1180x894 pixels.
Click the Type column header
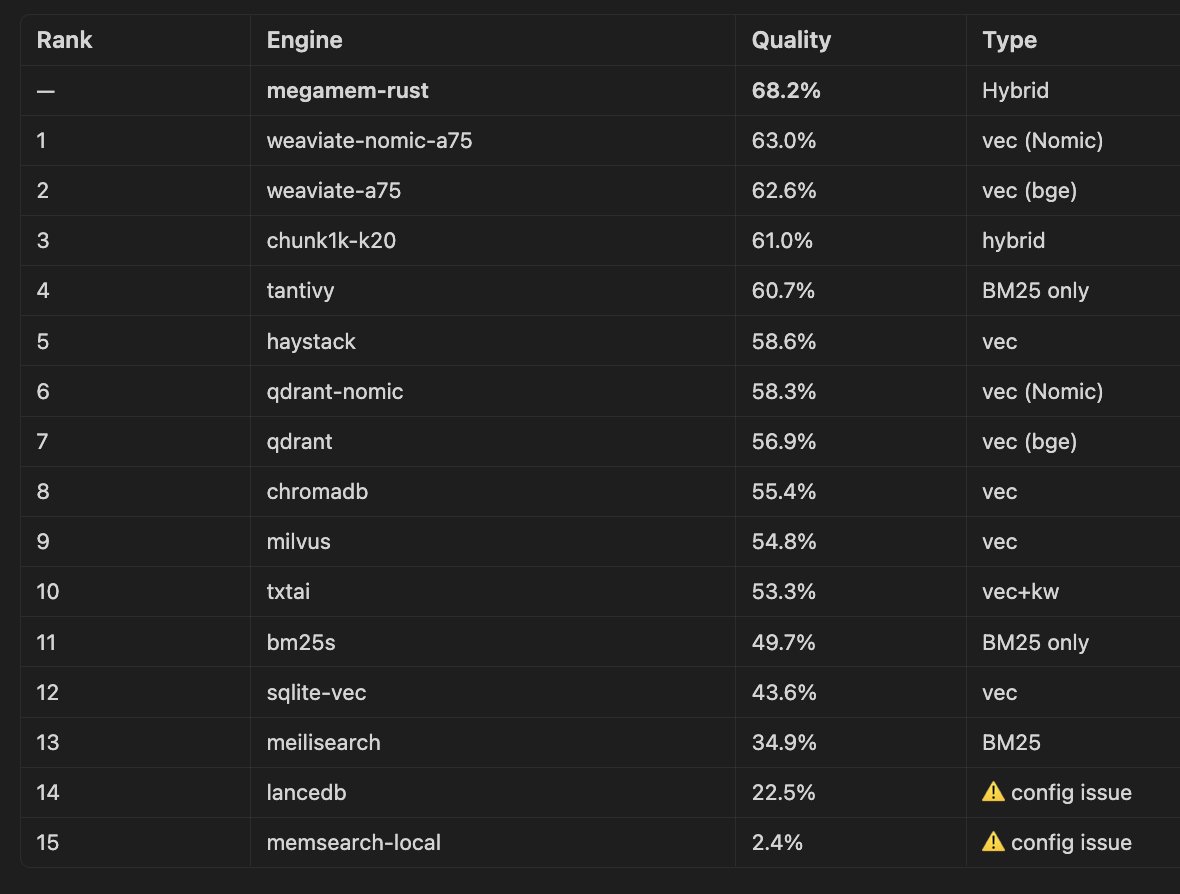coord(1009,40)
